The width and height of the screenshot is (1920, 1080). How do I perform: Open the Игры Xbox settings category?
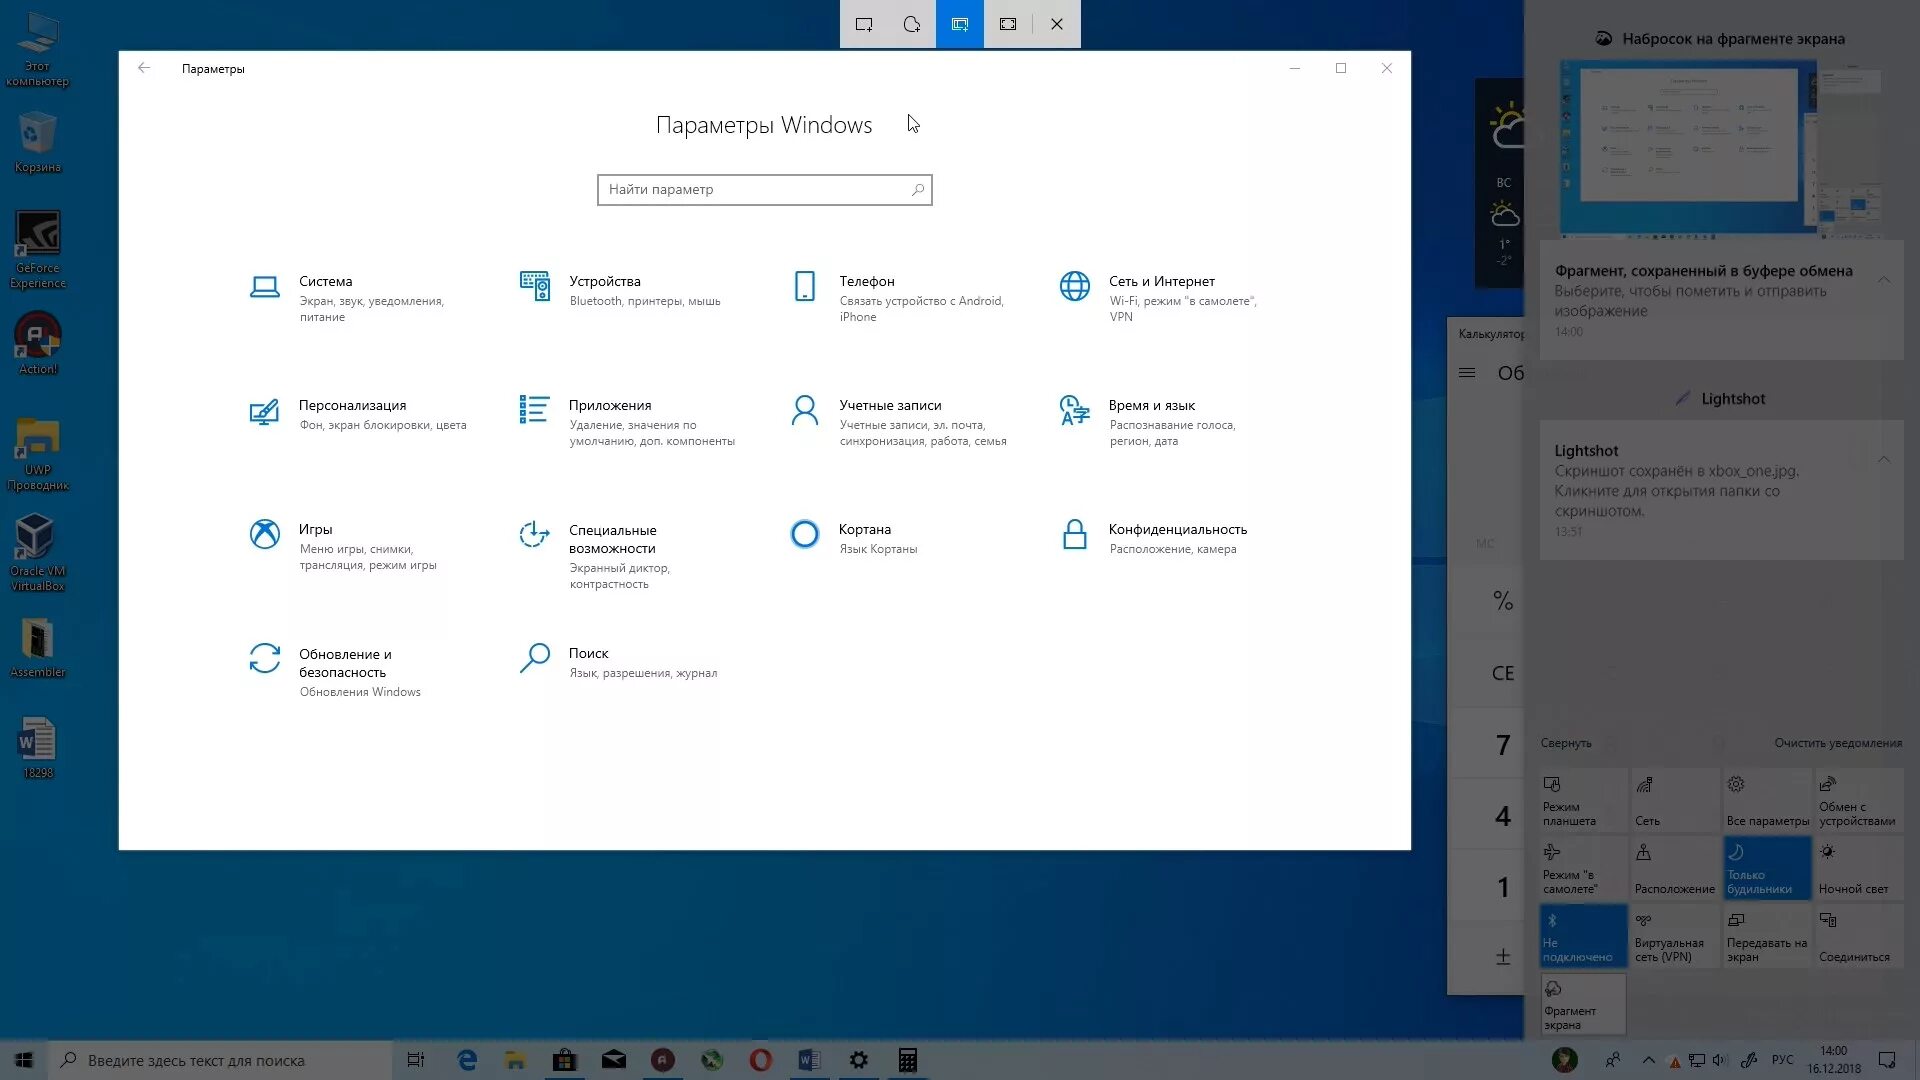[316, 531]
